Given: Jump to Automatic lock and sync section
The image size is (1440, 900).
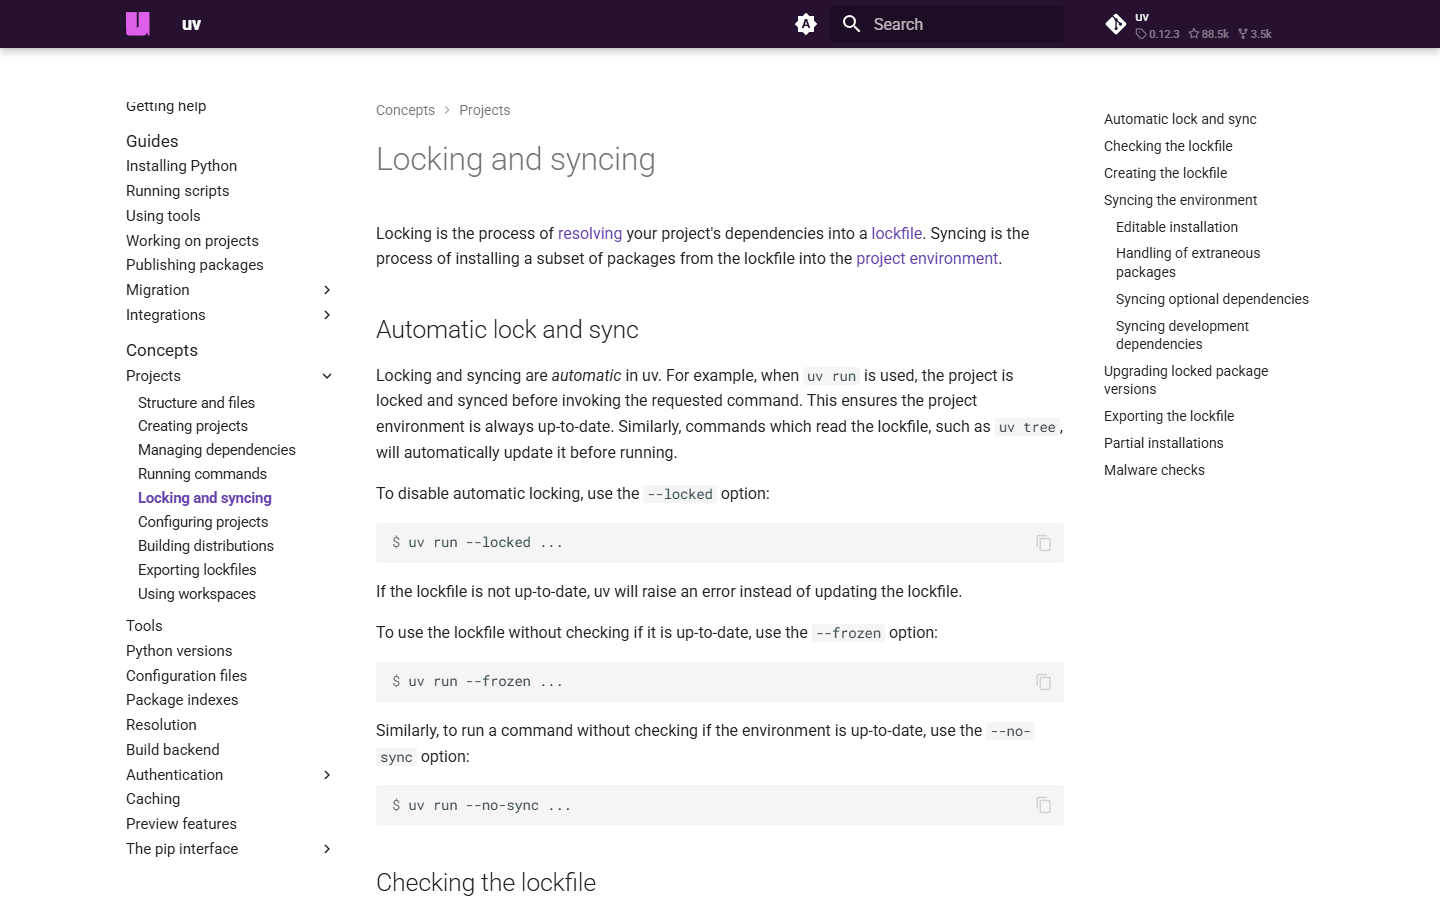Looking at the screenshot, I should (x=1180, y=119).
